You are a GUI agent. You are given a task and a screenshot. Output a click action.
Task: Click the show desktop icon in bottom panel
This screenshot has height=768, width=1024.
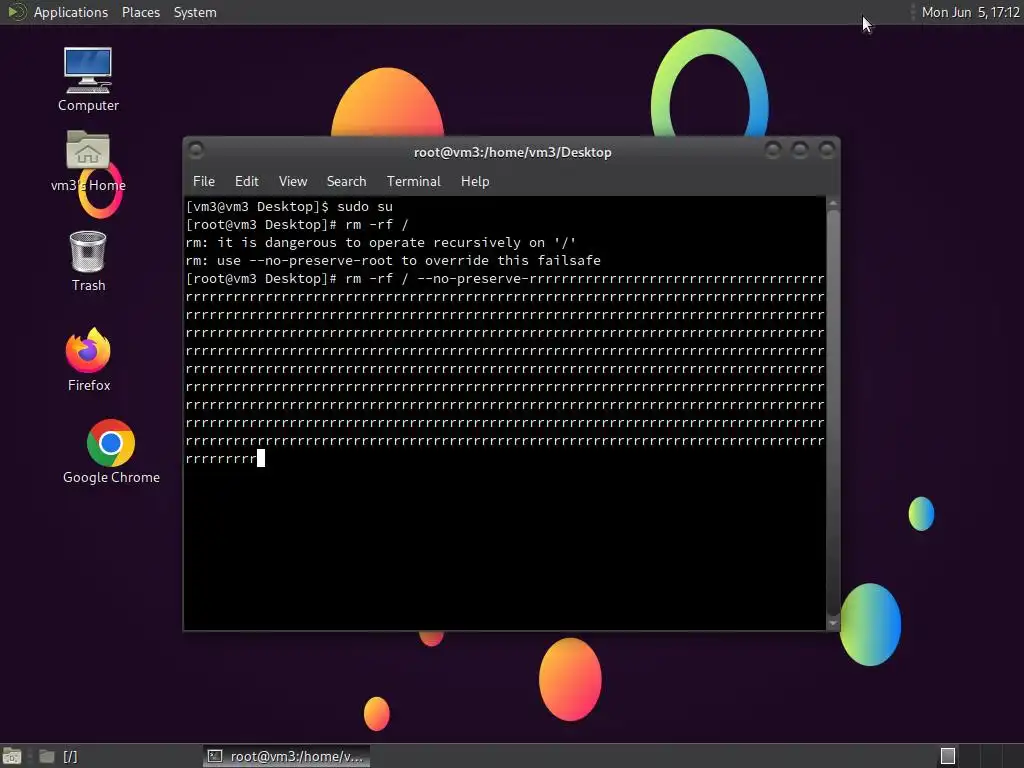coord(12,756)
